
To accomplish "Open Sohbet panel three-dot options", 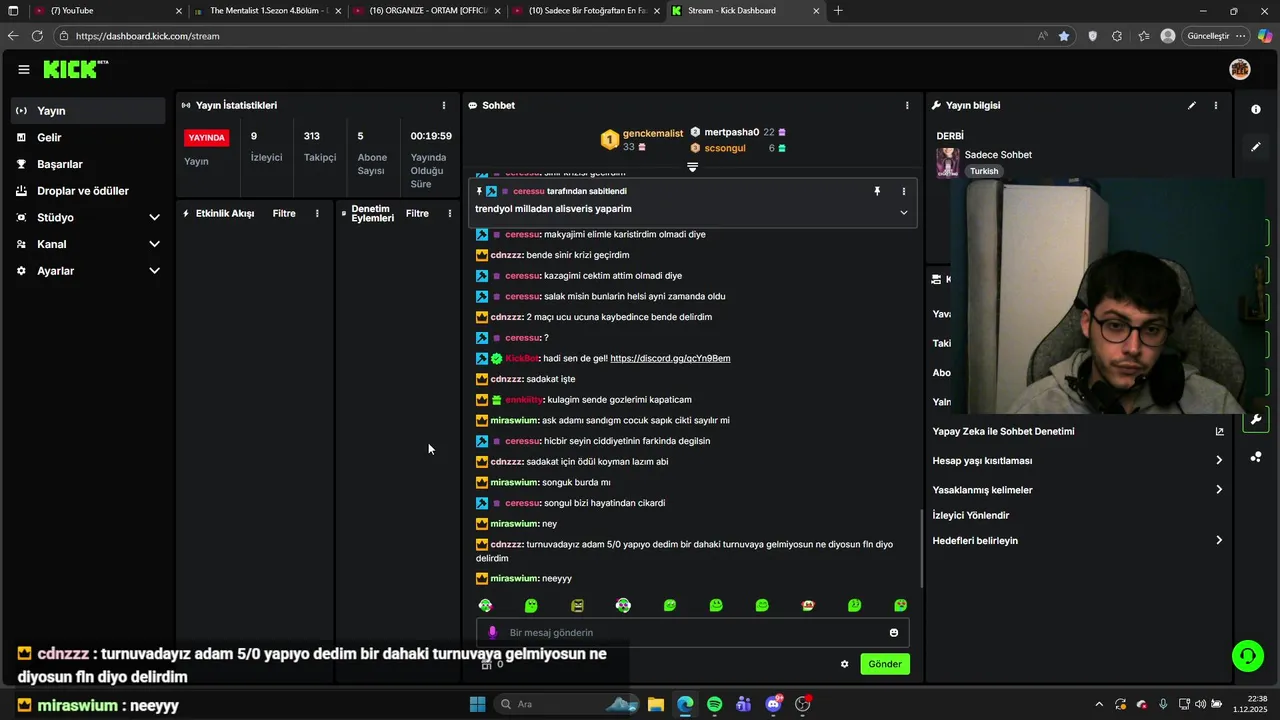I will coord(907,105).
